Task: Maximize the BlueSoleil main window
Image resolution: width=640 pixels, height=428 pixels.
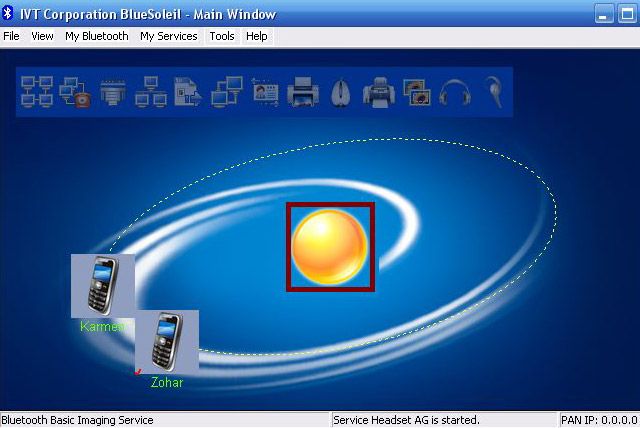Action: (x=627, y=14)
